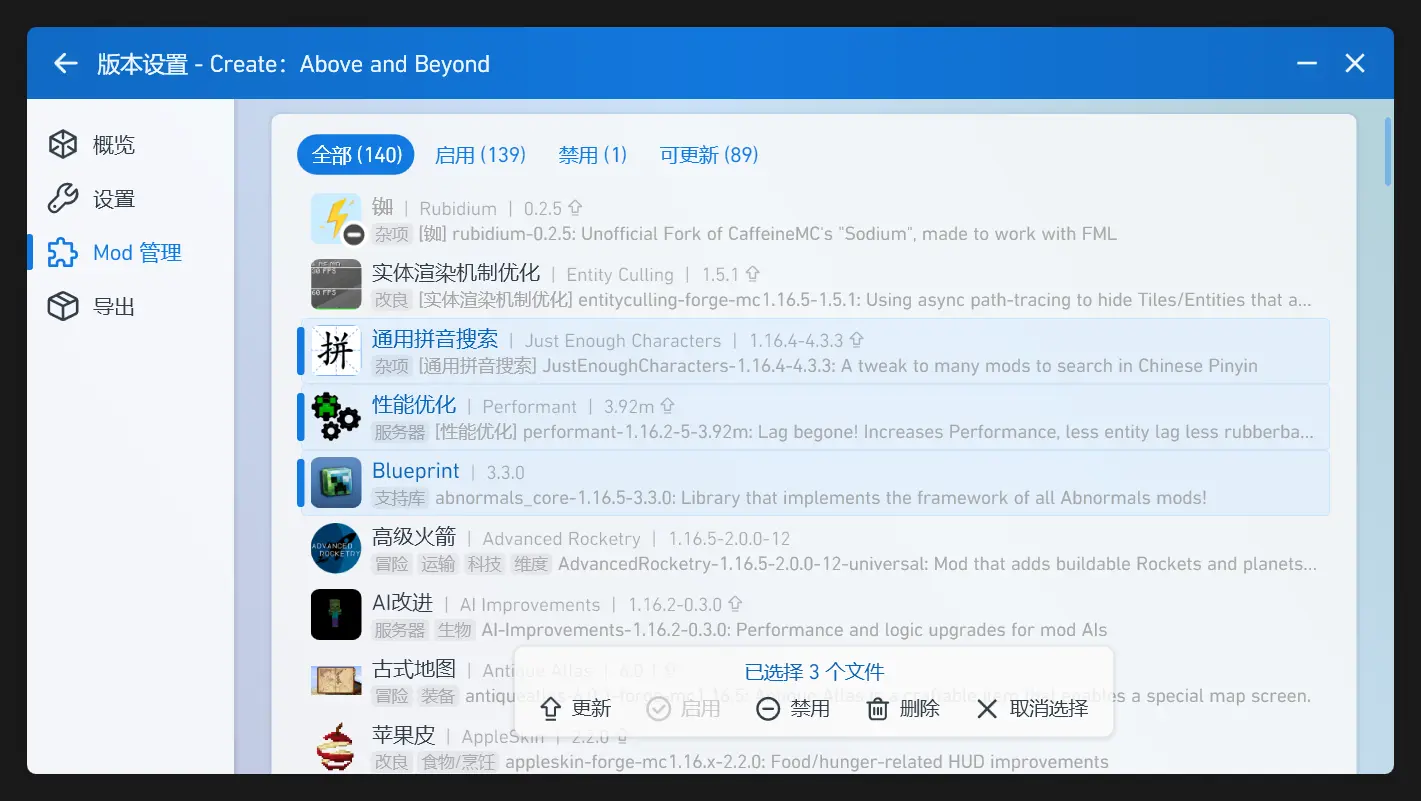1421x801 pixels.
Task: Cancel selection with 取消选择
Action: click(1032, 709)
